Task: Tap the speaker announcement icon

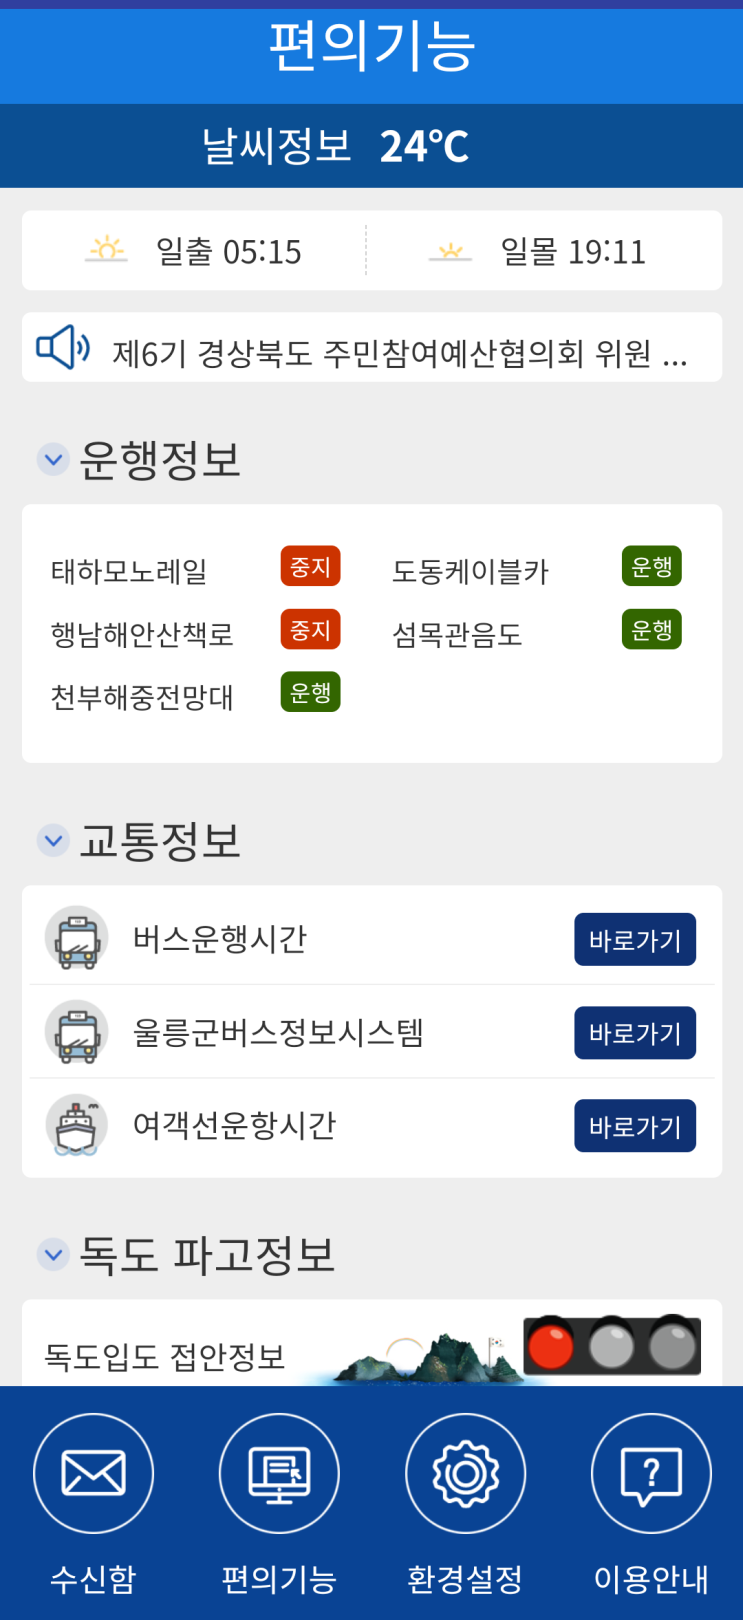Action: tap(62, 348)
